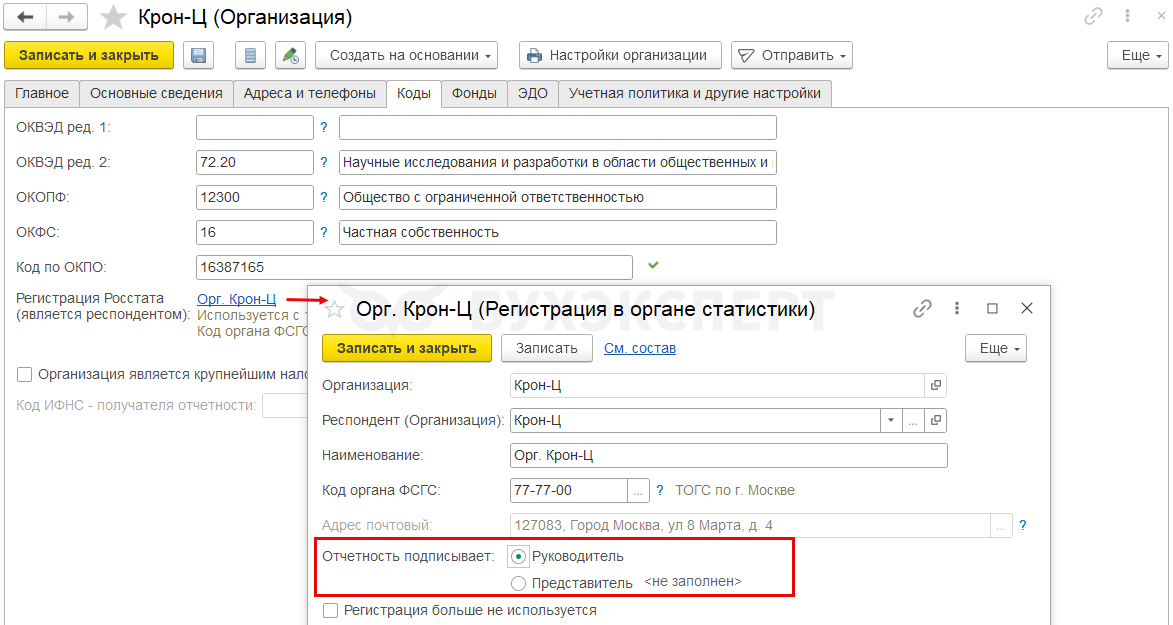Switch to ЭДО tab
Screen dimensions: 1173x625
point(533,94)
